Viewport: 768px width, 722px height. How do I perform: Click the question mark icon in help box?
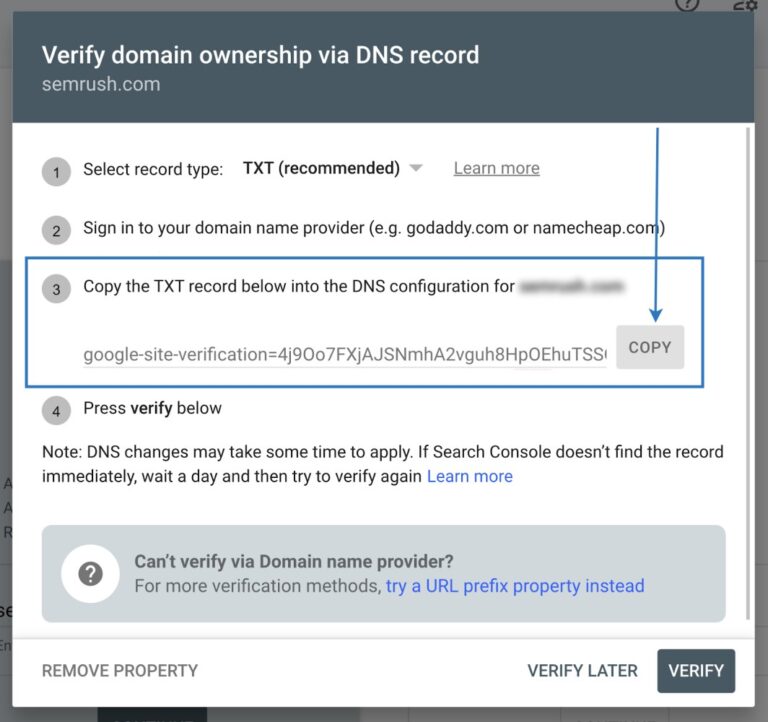[91, 574]
